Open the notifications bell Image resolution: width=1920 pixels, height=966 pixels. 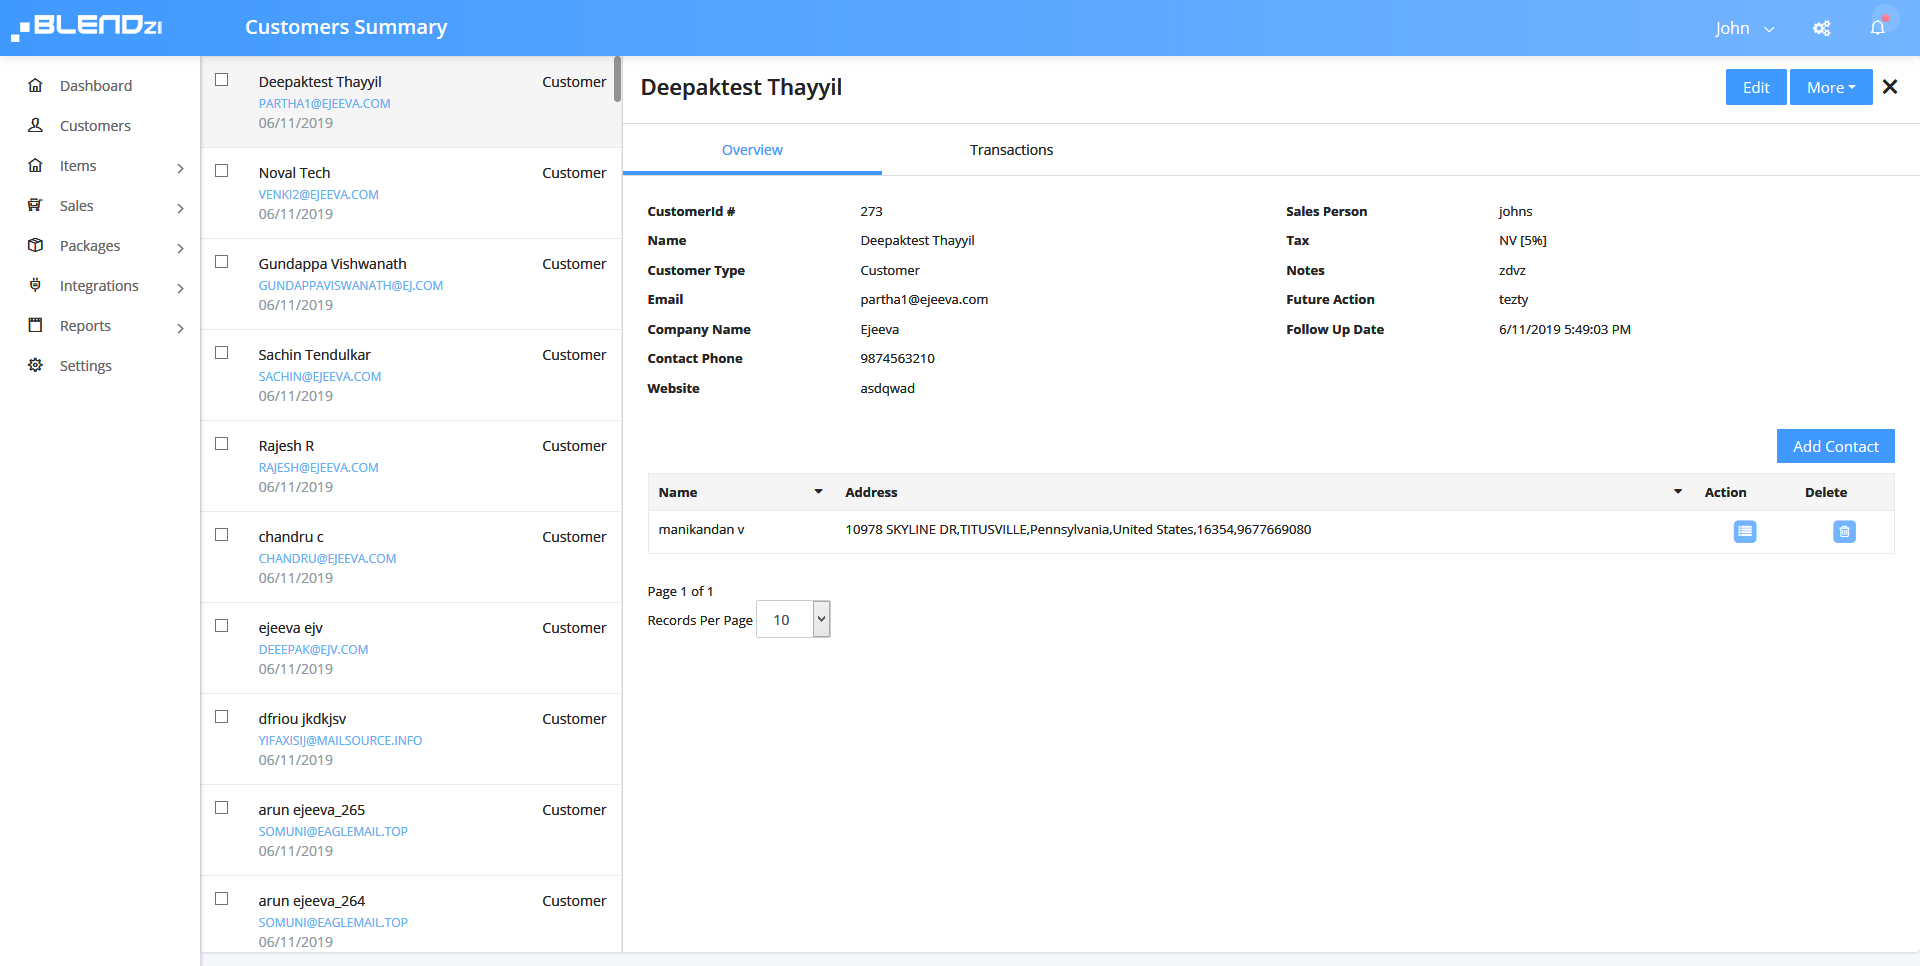click(x=1877, y=27)
